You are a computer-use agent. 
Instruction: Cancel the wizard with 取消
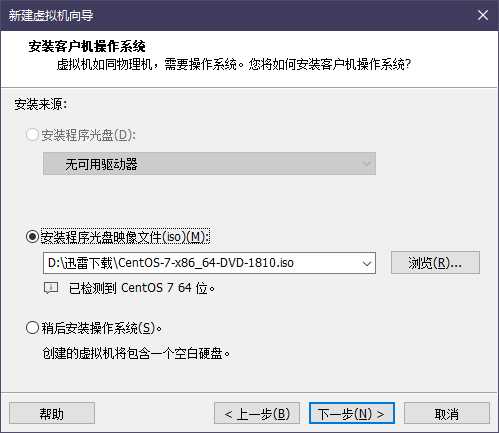click(447, 414)
